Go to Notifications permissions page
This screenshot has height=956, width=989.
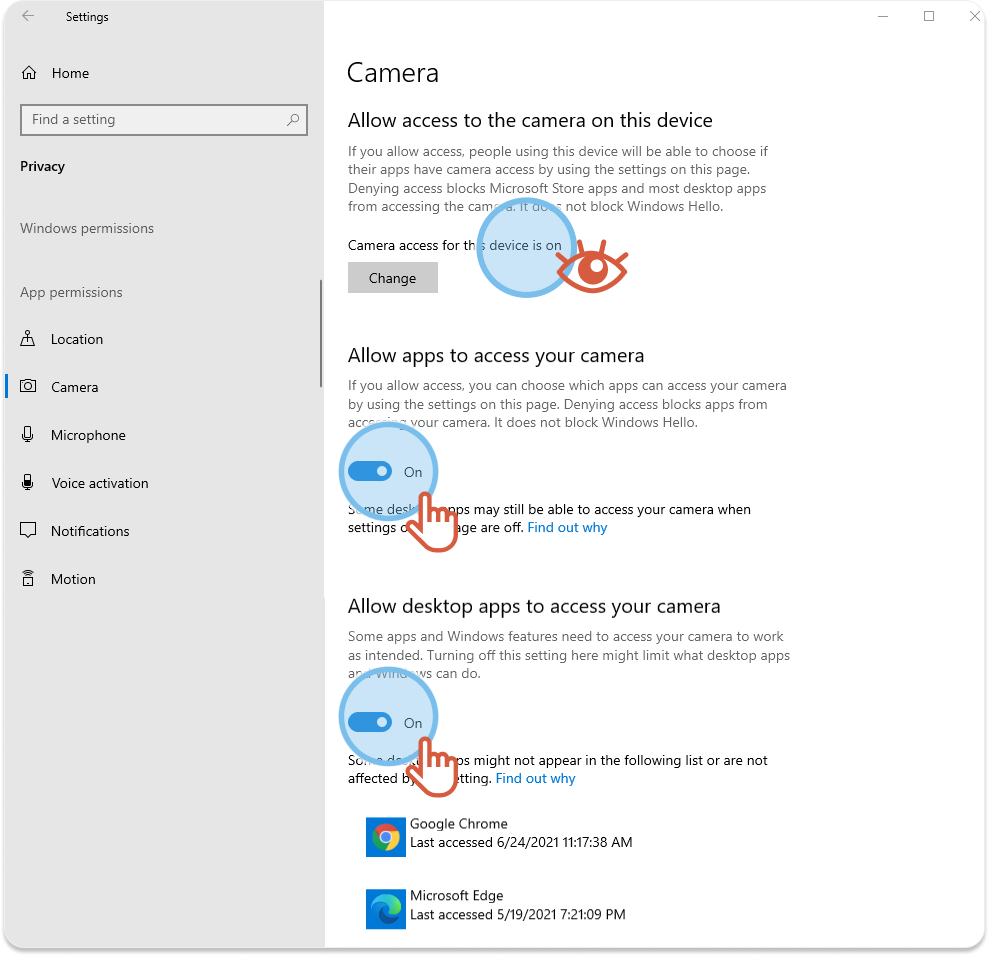(x=90, y=531)
